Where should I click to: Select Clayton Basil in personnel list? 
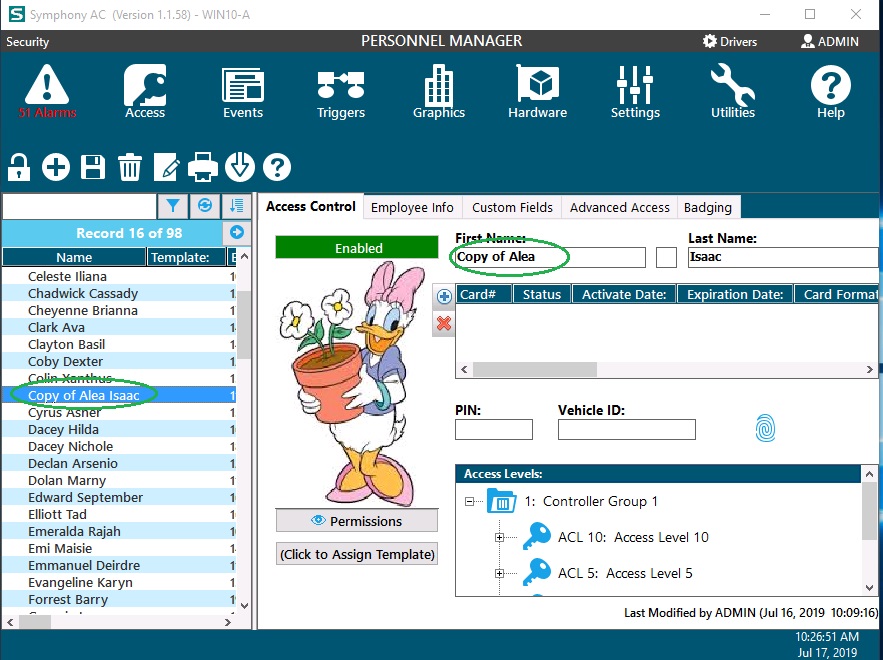coord(119,344)
